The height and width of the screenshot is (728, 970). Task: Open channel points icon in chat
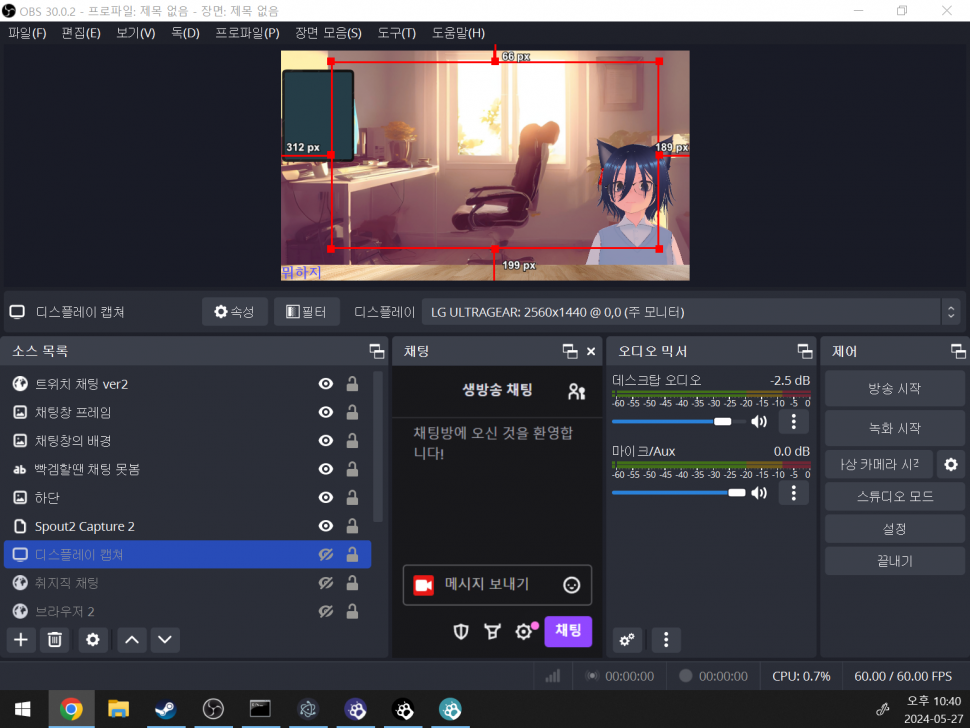492,632
